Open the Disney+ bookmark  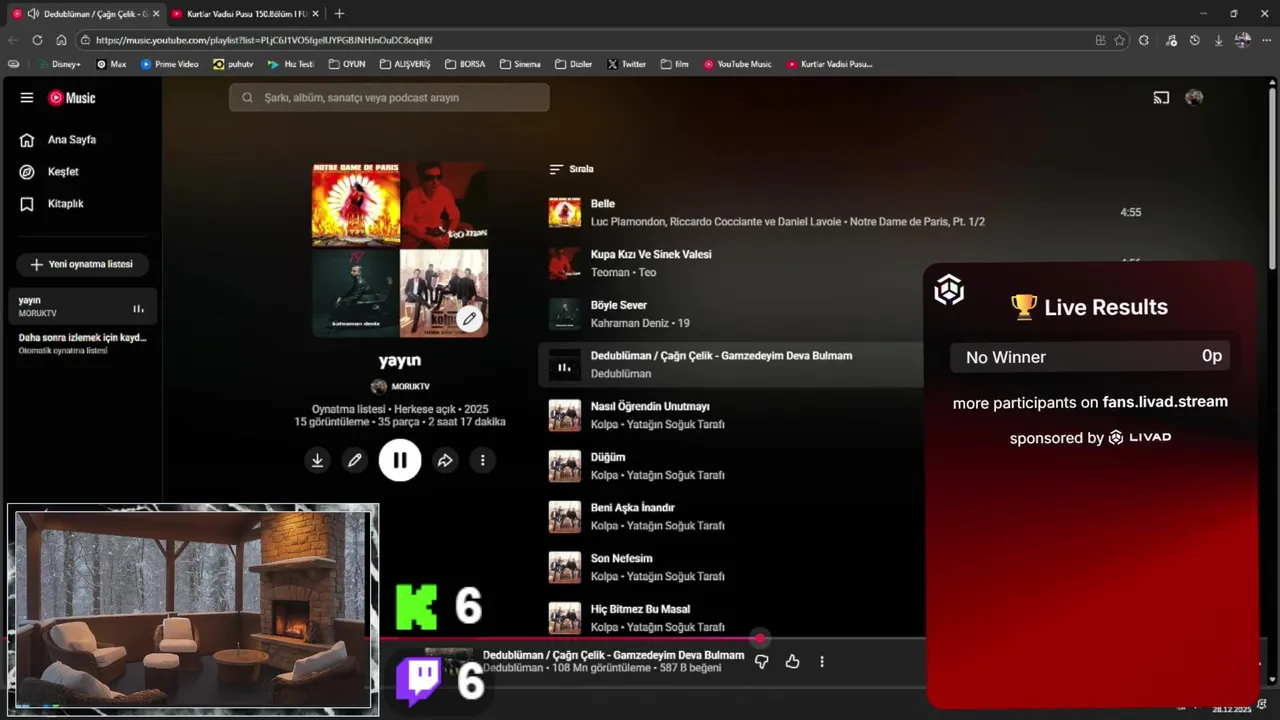click(x=59, y=64)
